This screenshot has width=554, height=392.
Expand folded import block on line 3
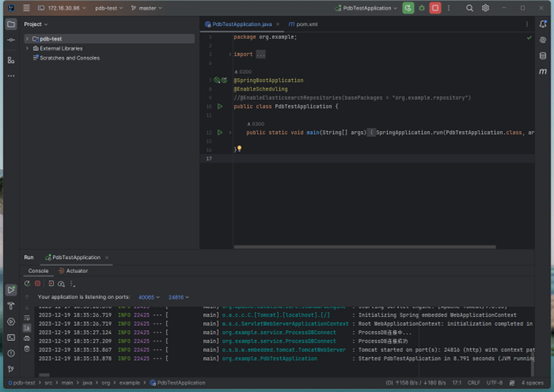(x=230, y=54)
